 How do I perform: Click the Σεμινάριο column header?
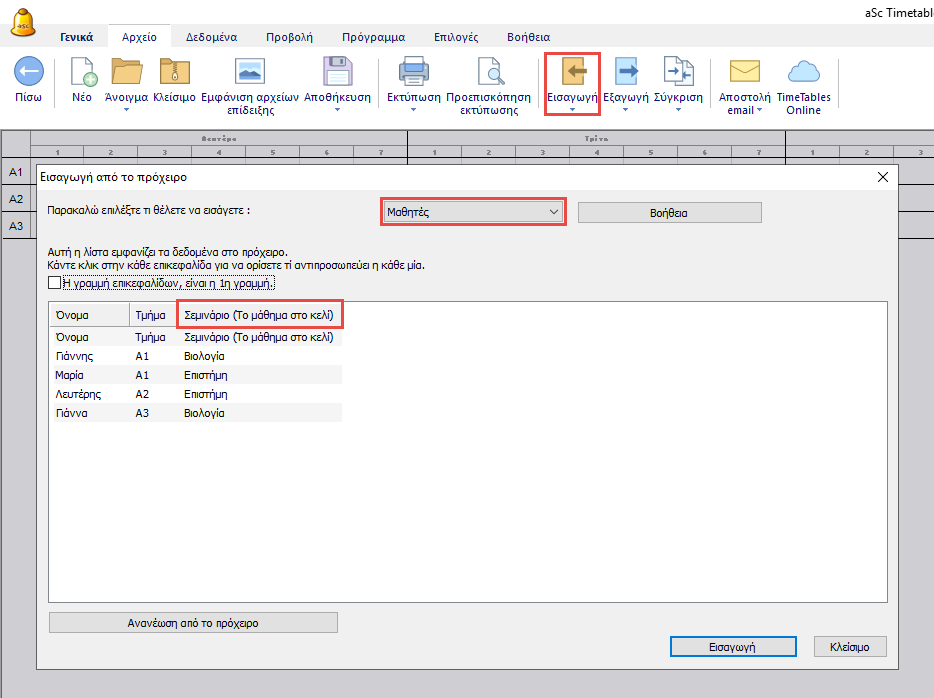click(x=259, y=315)
